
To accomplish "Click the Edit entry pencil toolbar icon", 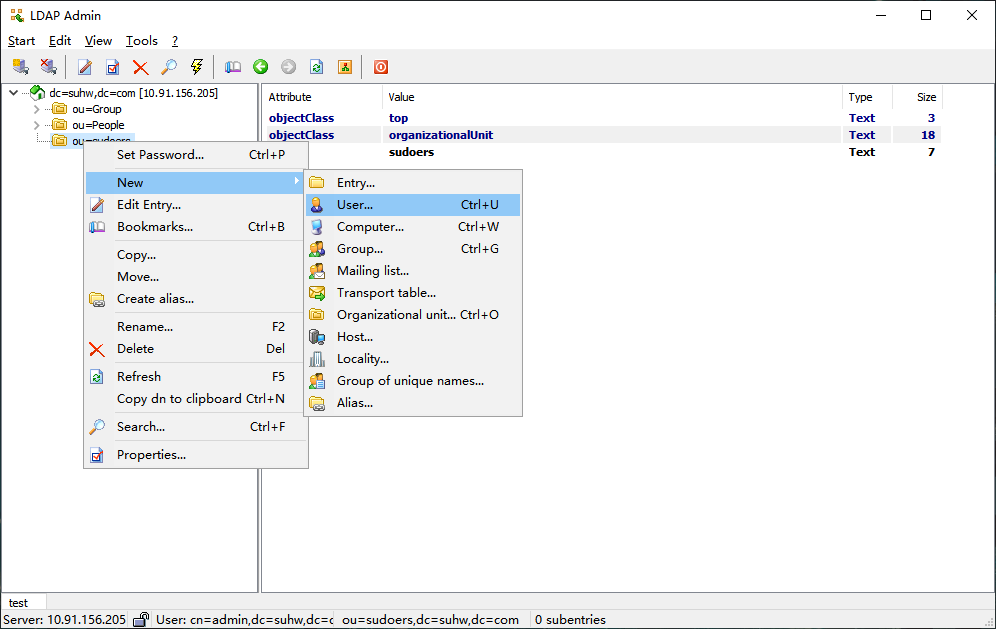I will [84, 67].
